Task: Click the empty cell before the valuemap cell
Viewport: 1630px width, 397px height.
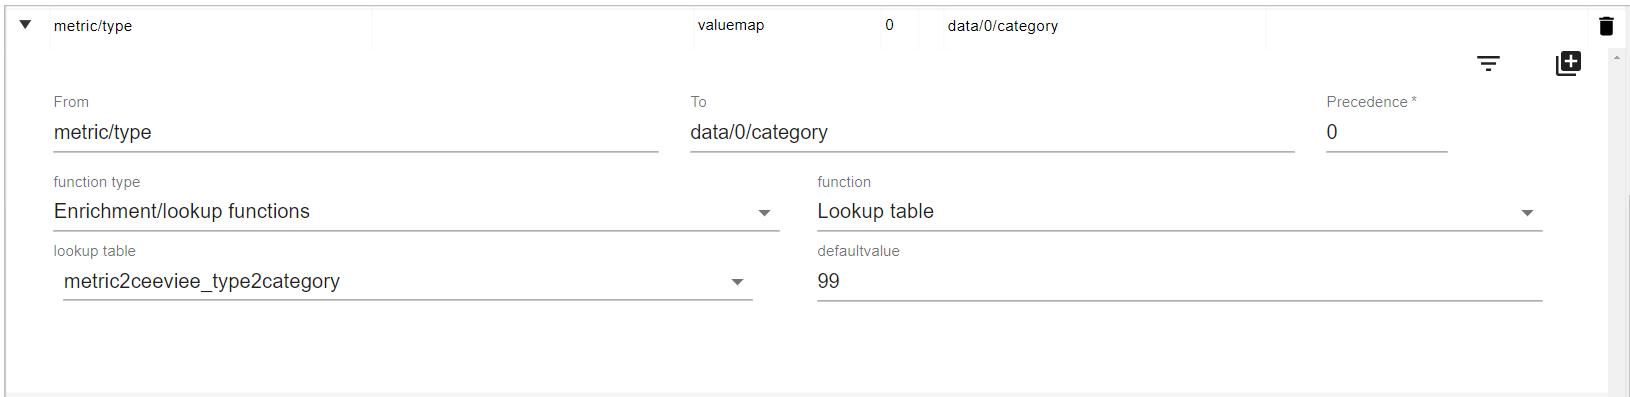Action: coord(533,26)
